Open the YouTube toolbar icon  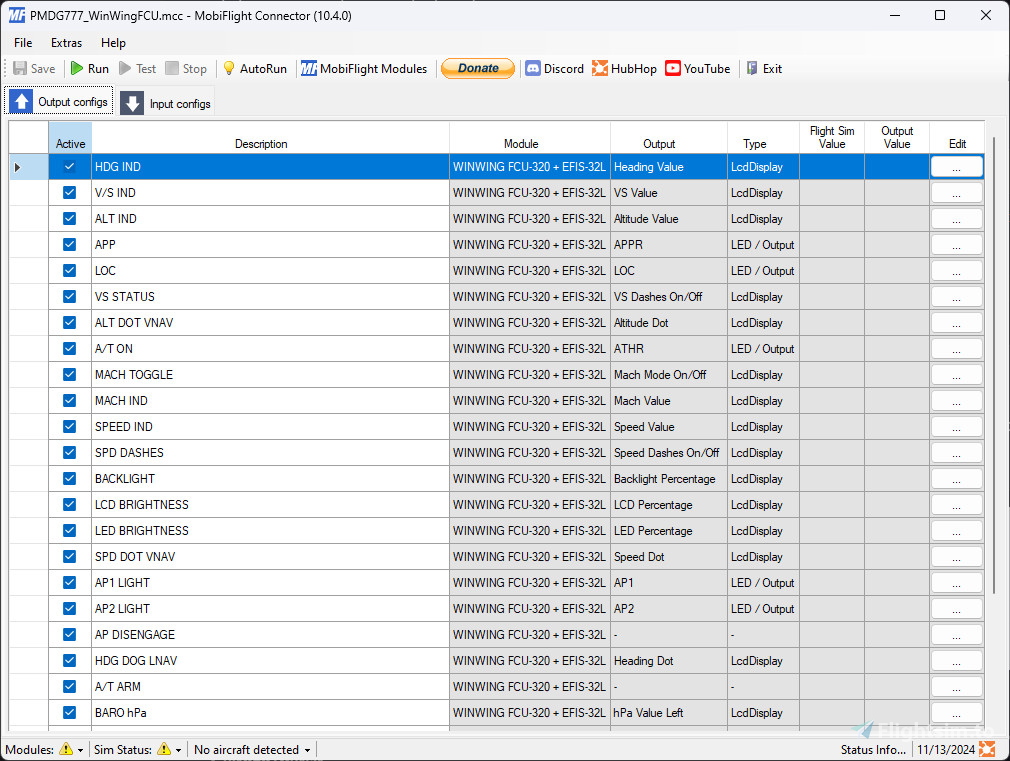click(673, 69)
